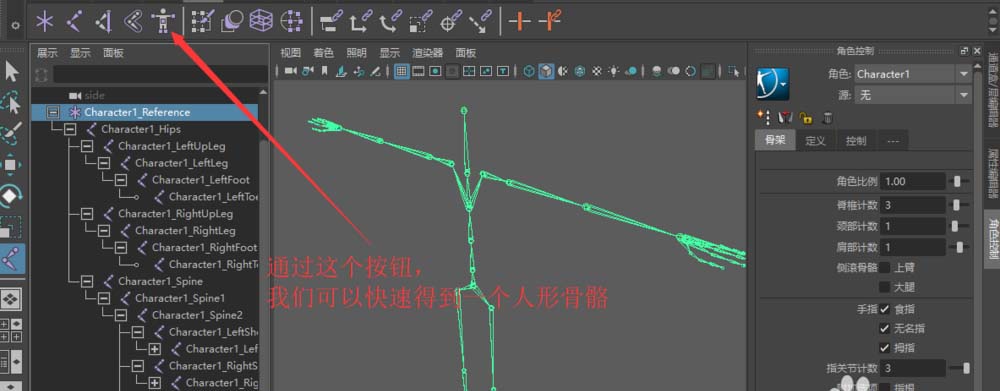The height and width of the screenshot is (391, 1000).
Task: Uncheck the 食指 finger checkbox
Action: click(x=885, y=309)
